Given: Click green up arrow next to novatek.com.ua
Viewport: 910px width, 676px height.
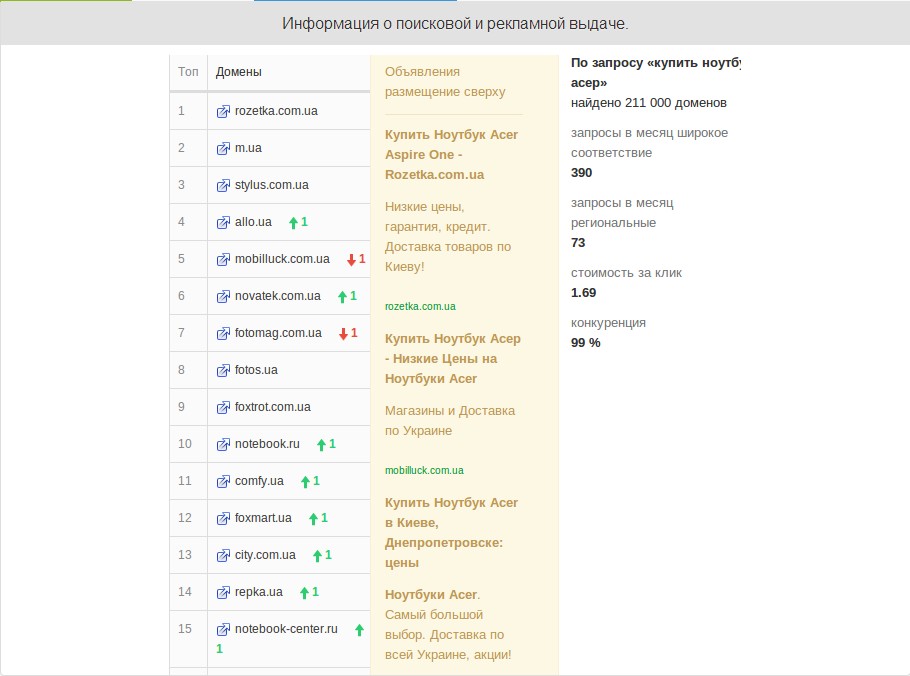Looking at the screenshot, I should click(x=341, y=297).
